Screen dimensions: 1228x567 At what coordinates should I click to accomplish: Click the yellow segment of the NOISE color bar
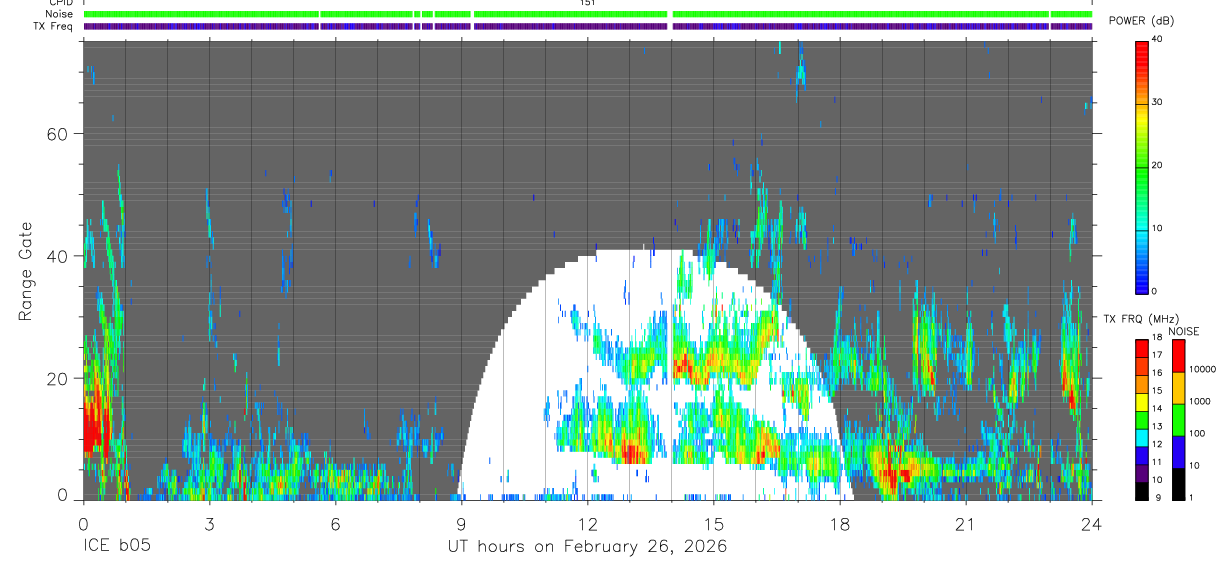pos(1178,388)
